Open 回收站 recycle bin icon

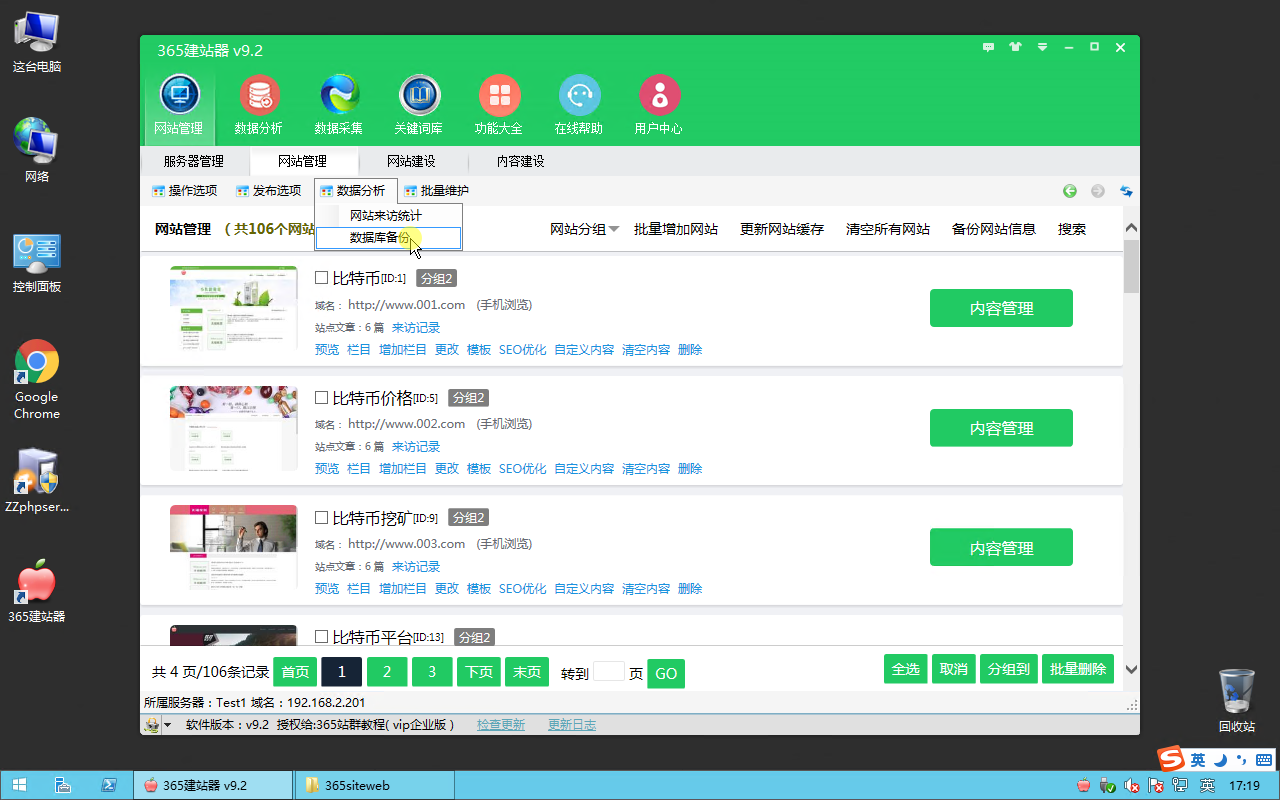[x=1237, y=701]
